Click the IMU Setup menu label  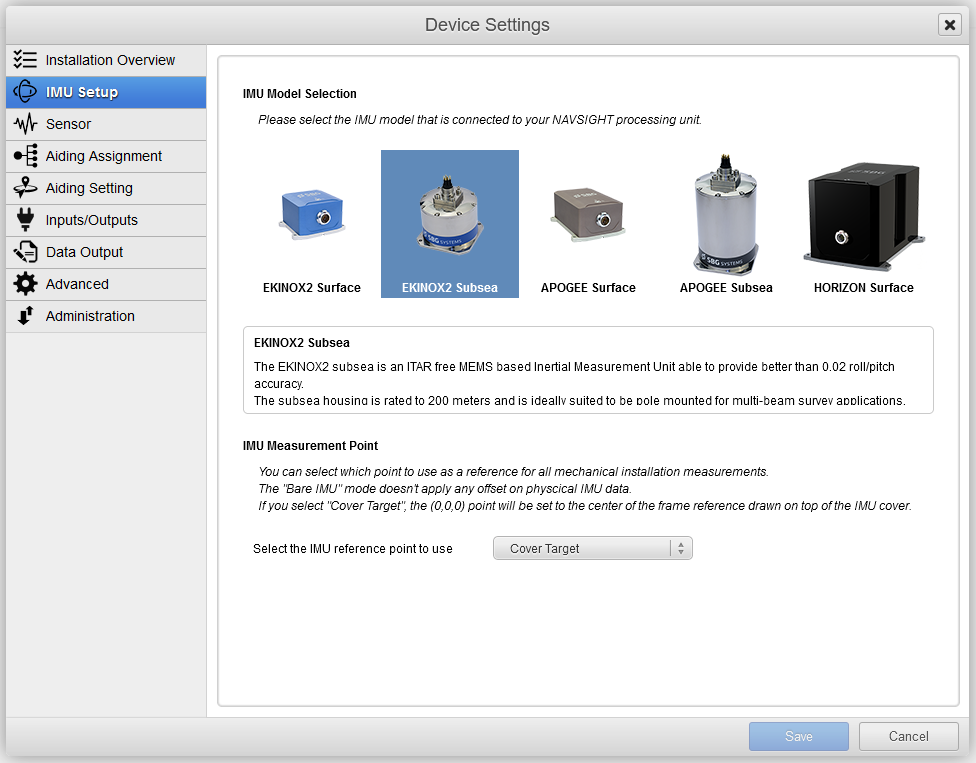(x=82, y=92)
